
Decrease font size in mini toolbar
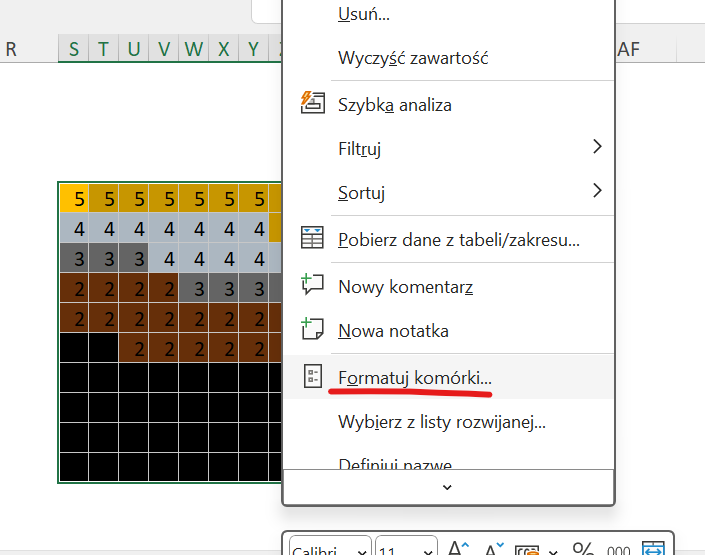[493, 548]
